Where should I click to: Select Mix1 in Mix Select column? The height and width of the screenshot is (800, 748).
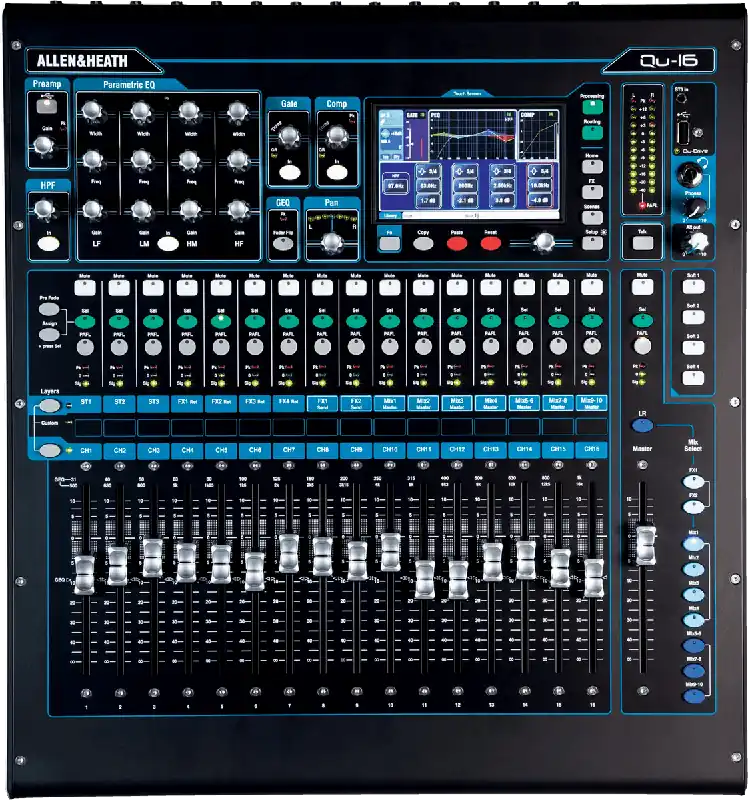point(693,544)
